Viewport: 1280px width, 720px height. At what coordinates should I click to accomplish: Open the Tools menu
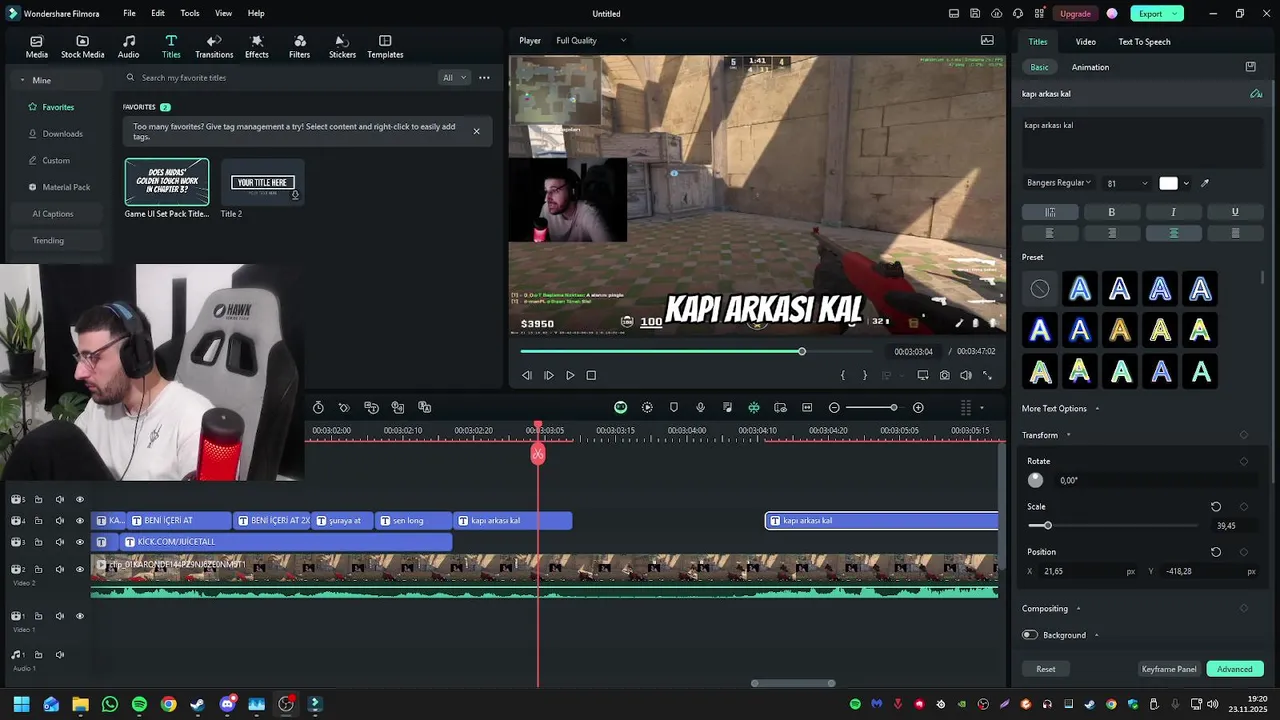tap(190, 13)
